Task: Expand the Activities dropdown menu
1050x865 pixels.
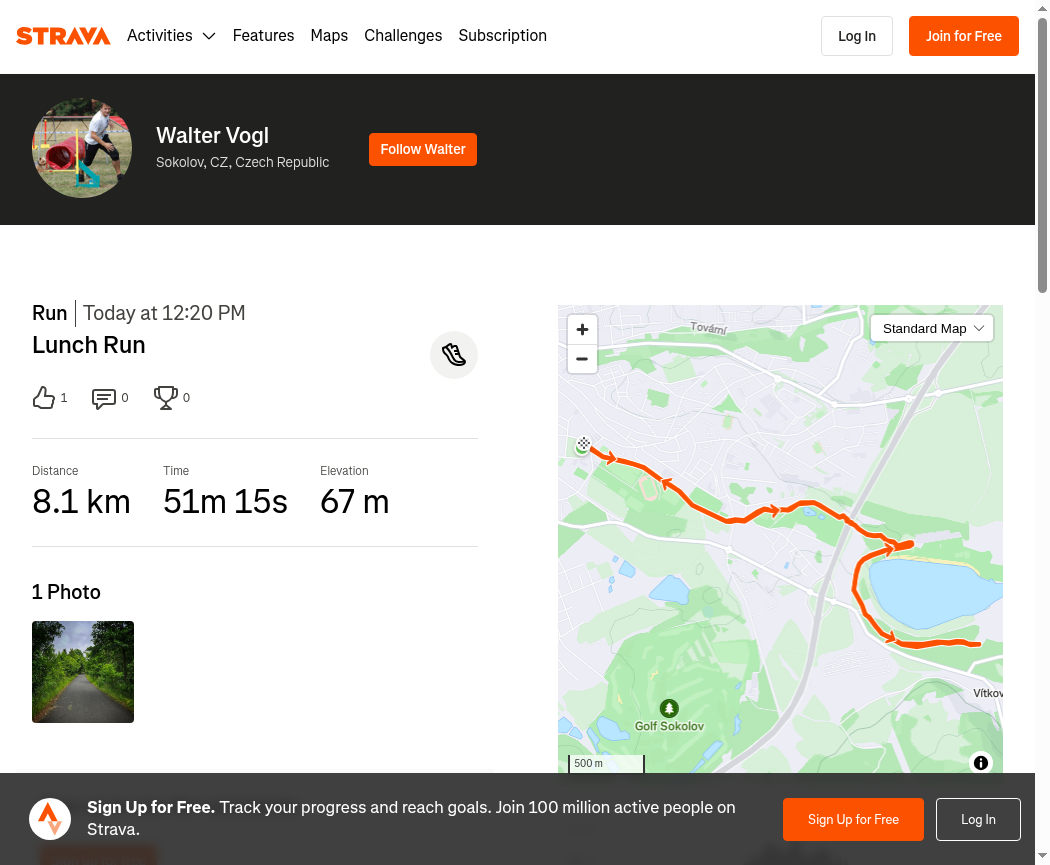Action: (x=171, y=35)
